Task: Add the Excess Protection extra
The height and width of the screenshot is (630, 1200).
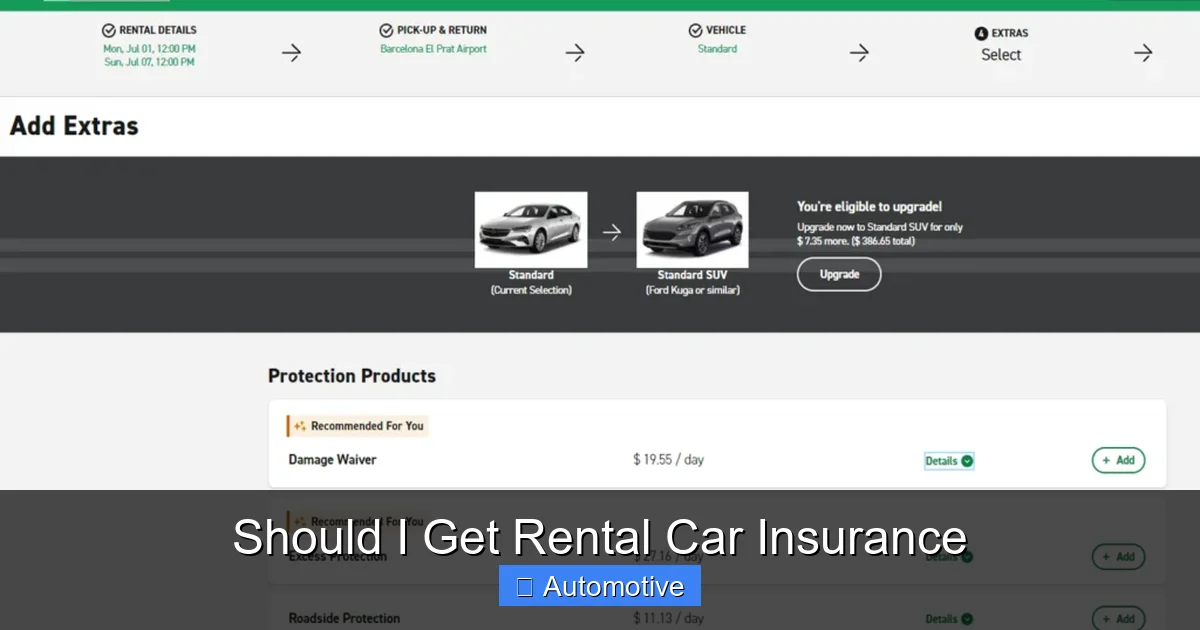Action: 1117,557
